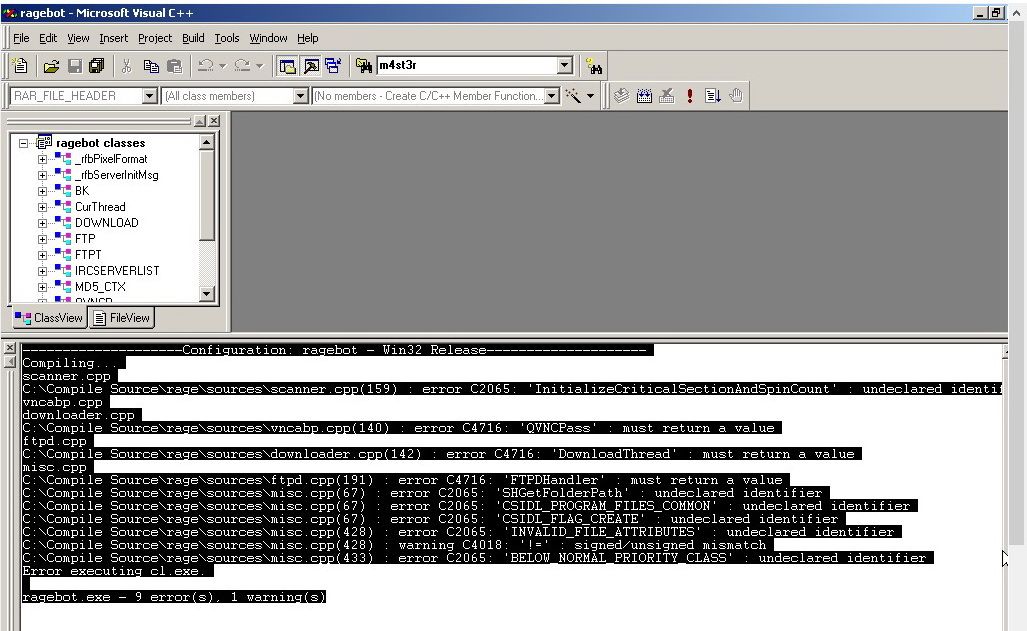The width and height of the screenshot is (1027, 631).
Task: Open the File menu
Action: [x=21, y=38]
